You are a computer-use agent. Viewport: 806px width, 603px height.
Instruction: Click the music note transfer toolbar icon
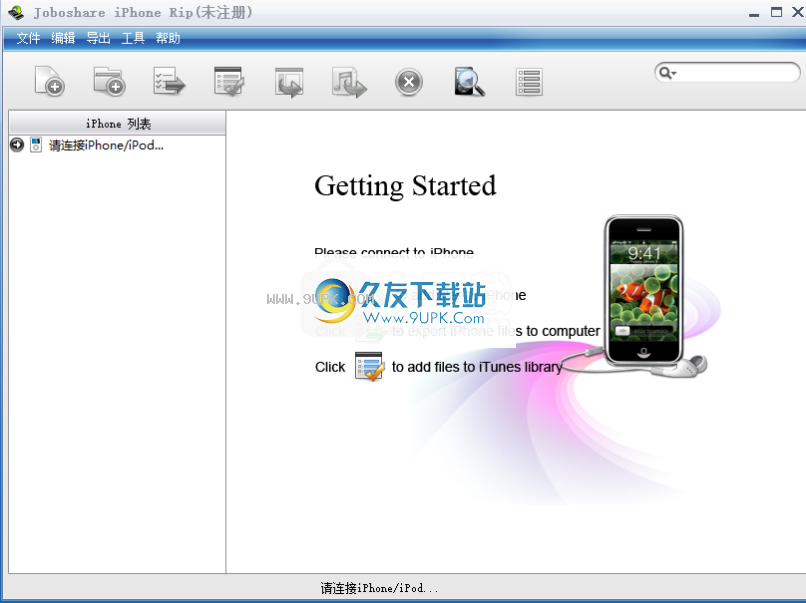tap(349, 82)
